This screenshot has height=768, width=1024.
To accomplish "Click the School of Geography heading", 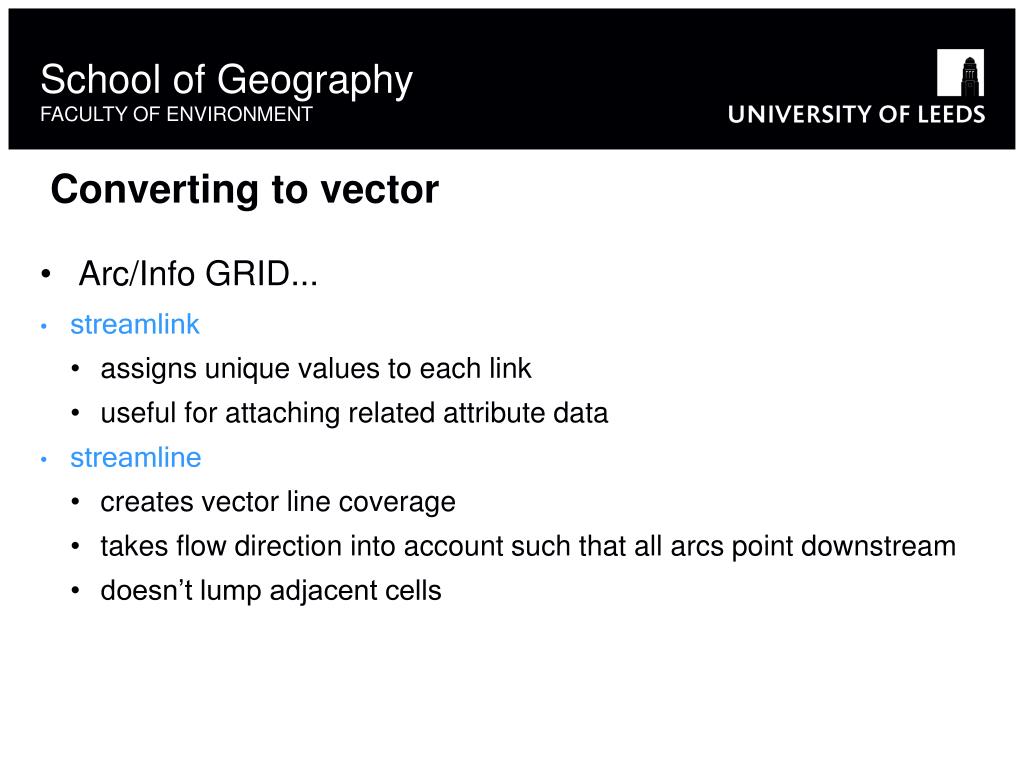I will [x=227, y=80].
